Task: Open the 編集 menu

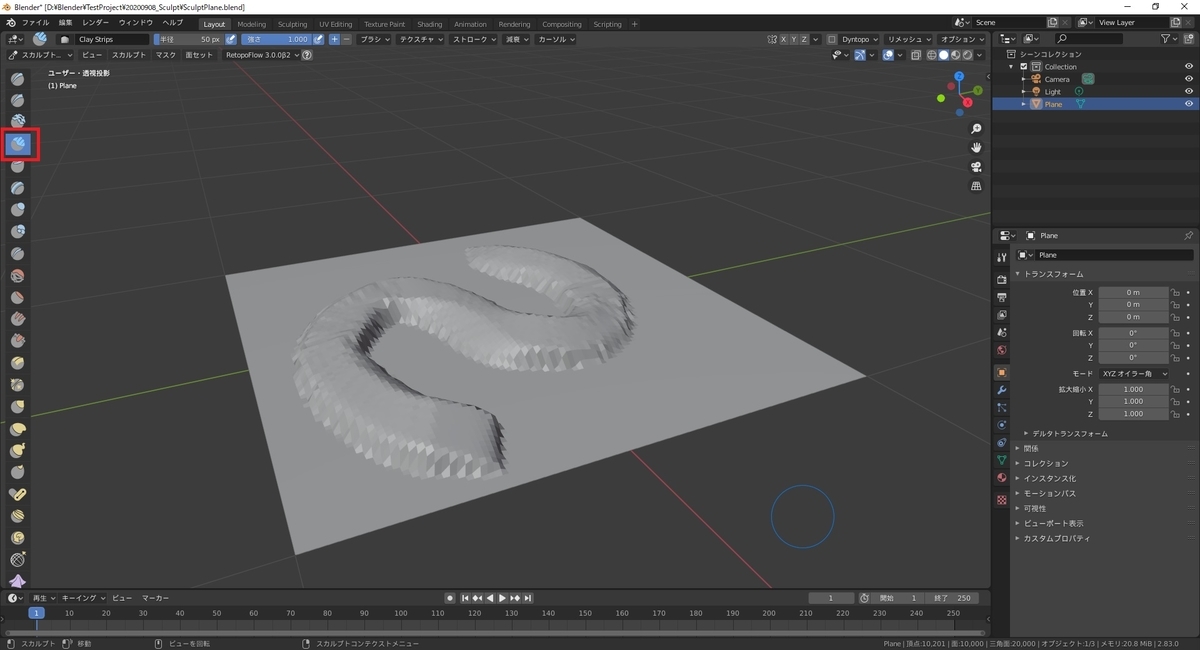Action: [x=65, y=22]
